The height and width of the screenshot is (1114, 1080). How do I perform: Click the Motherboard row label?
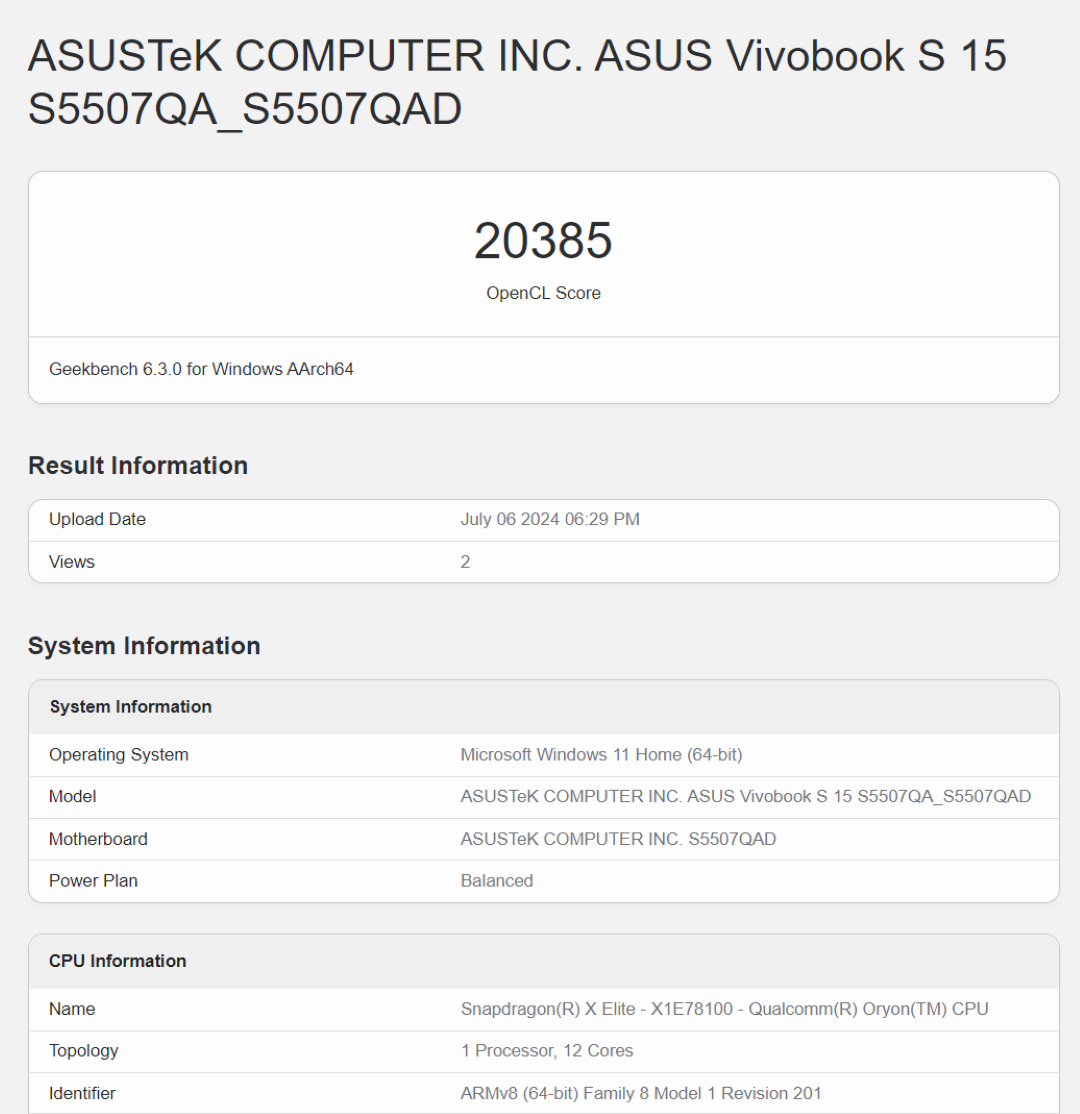98,839
